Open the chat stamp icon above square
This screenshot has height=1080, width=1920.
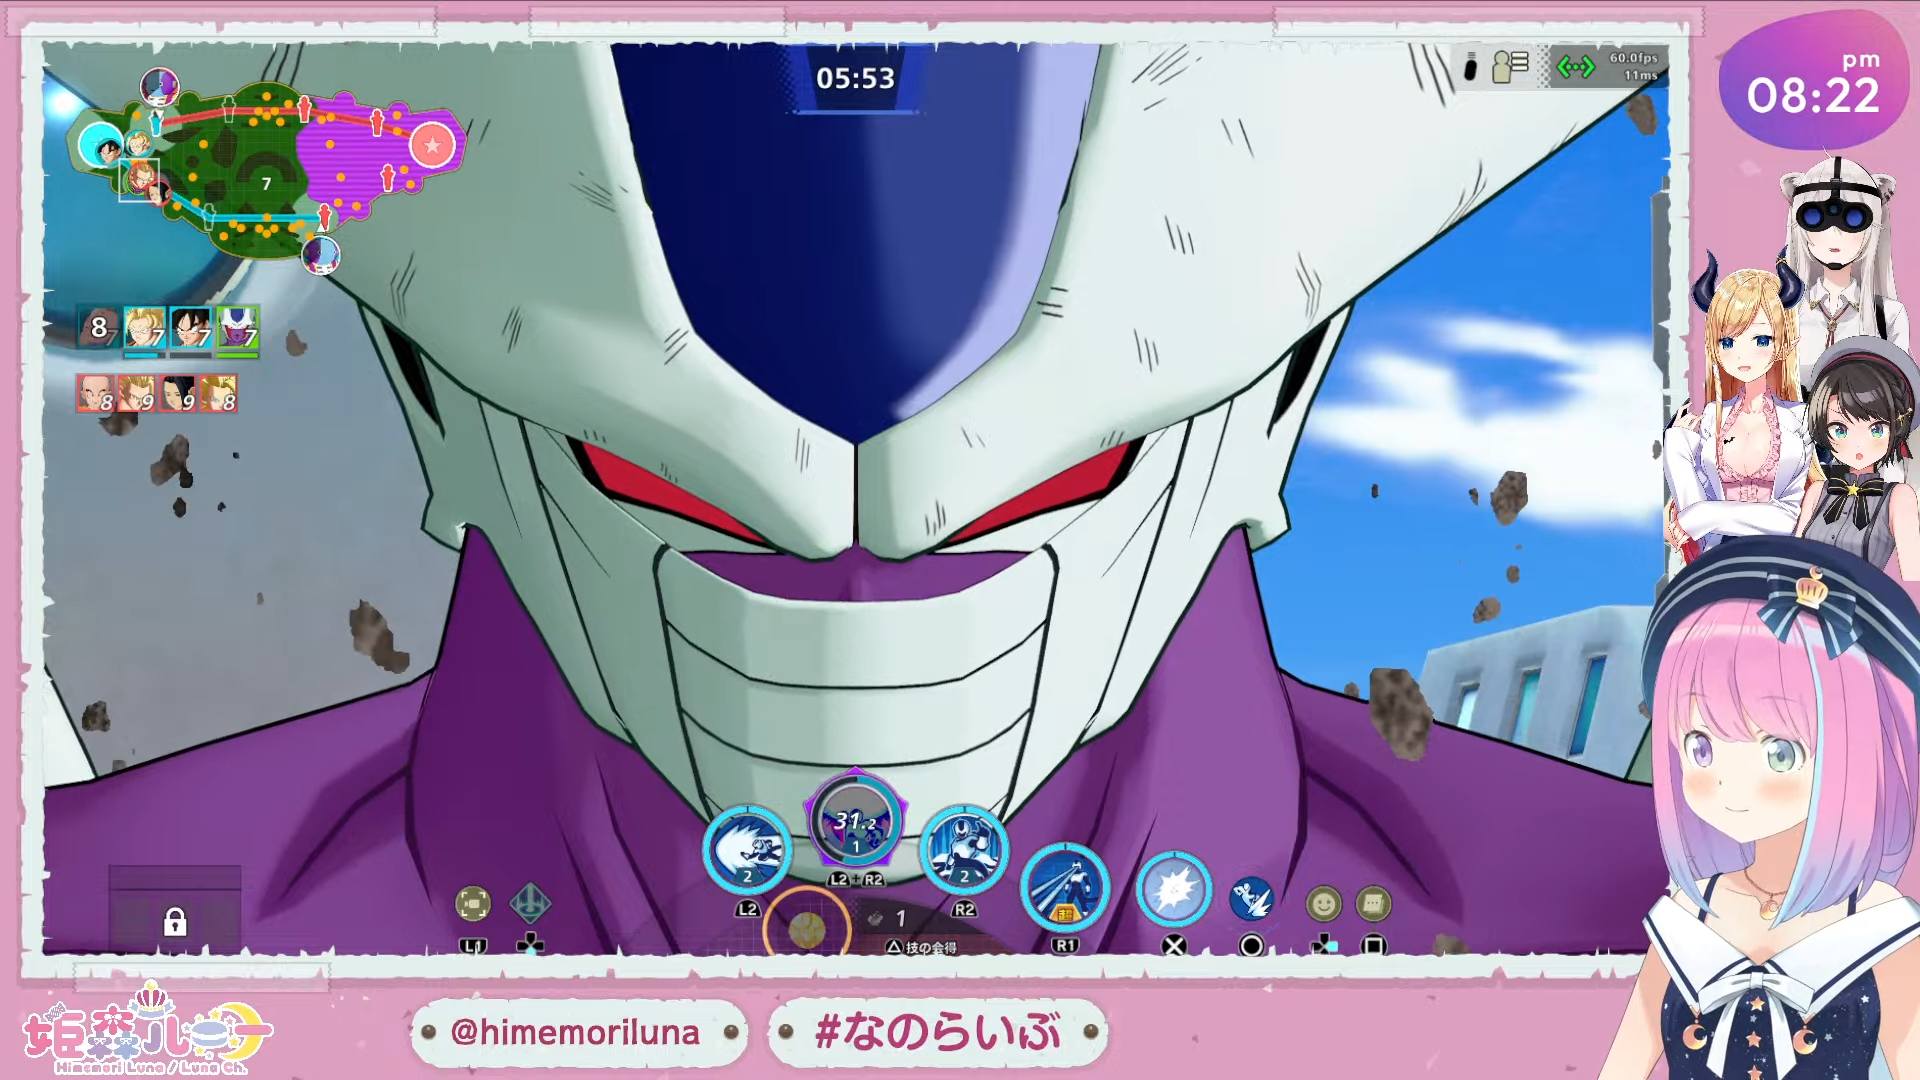point(1373,904)
